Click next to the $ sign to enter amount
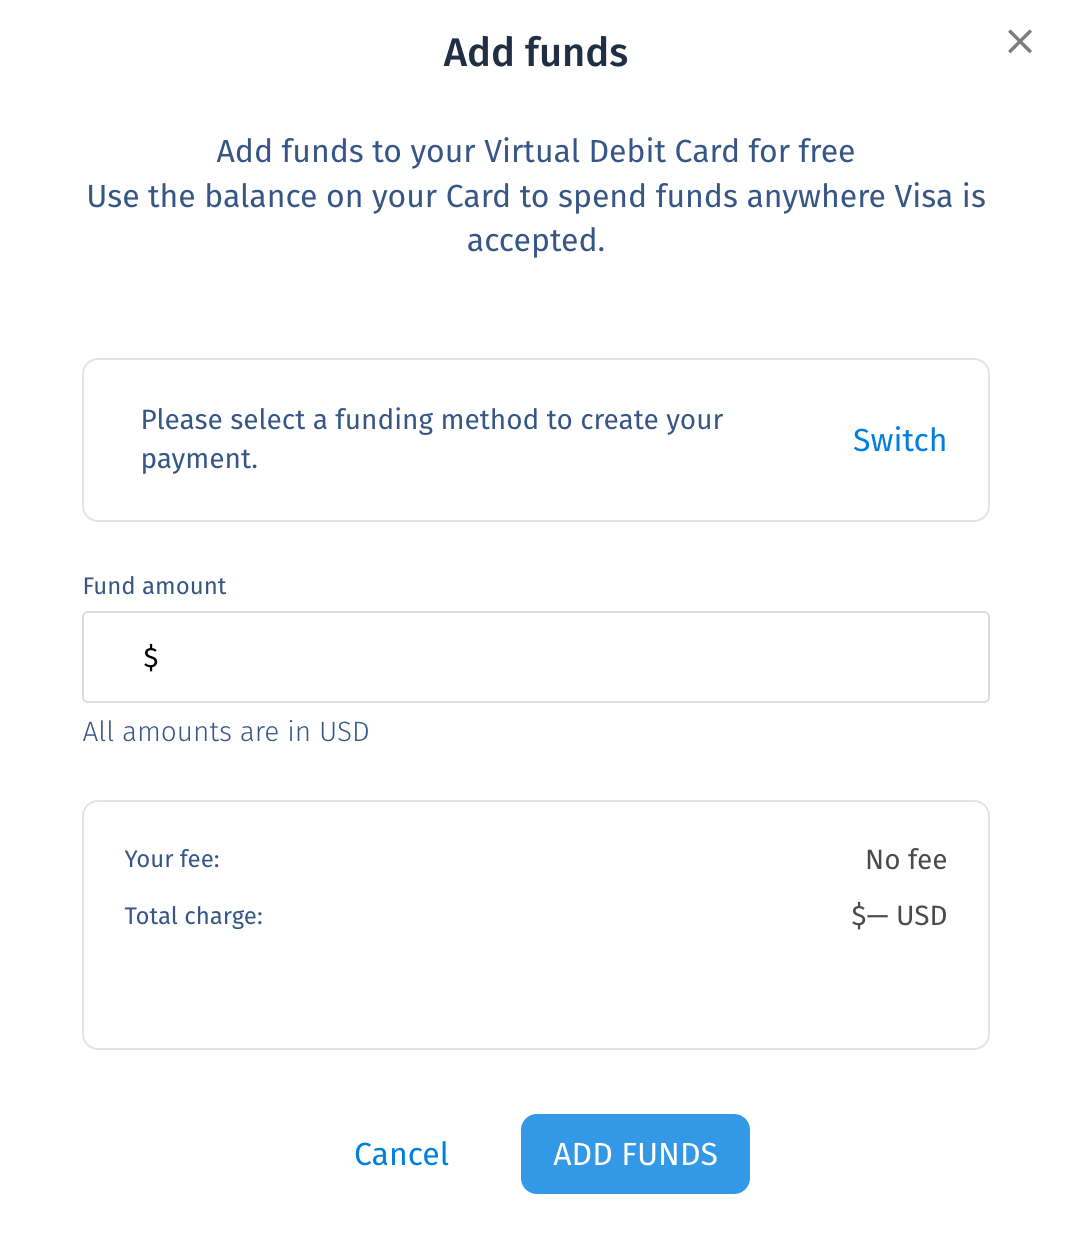Viewport: 1070px width, 1234px height. click(300, 657)
